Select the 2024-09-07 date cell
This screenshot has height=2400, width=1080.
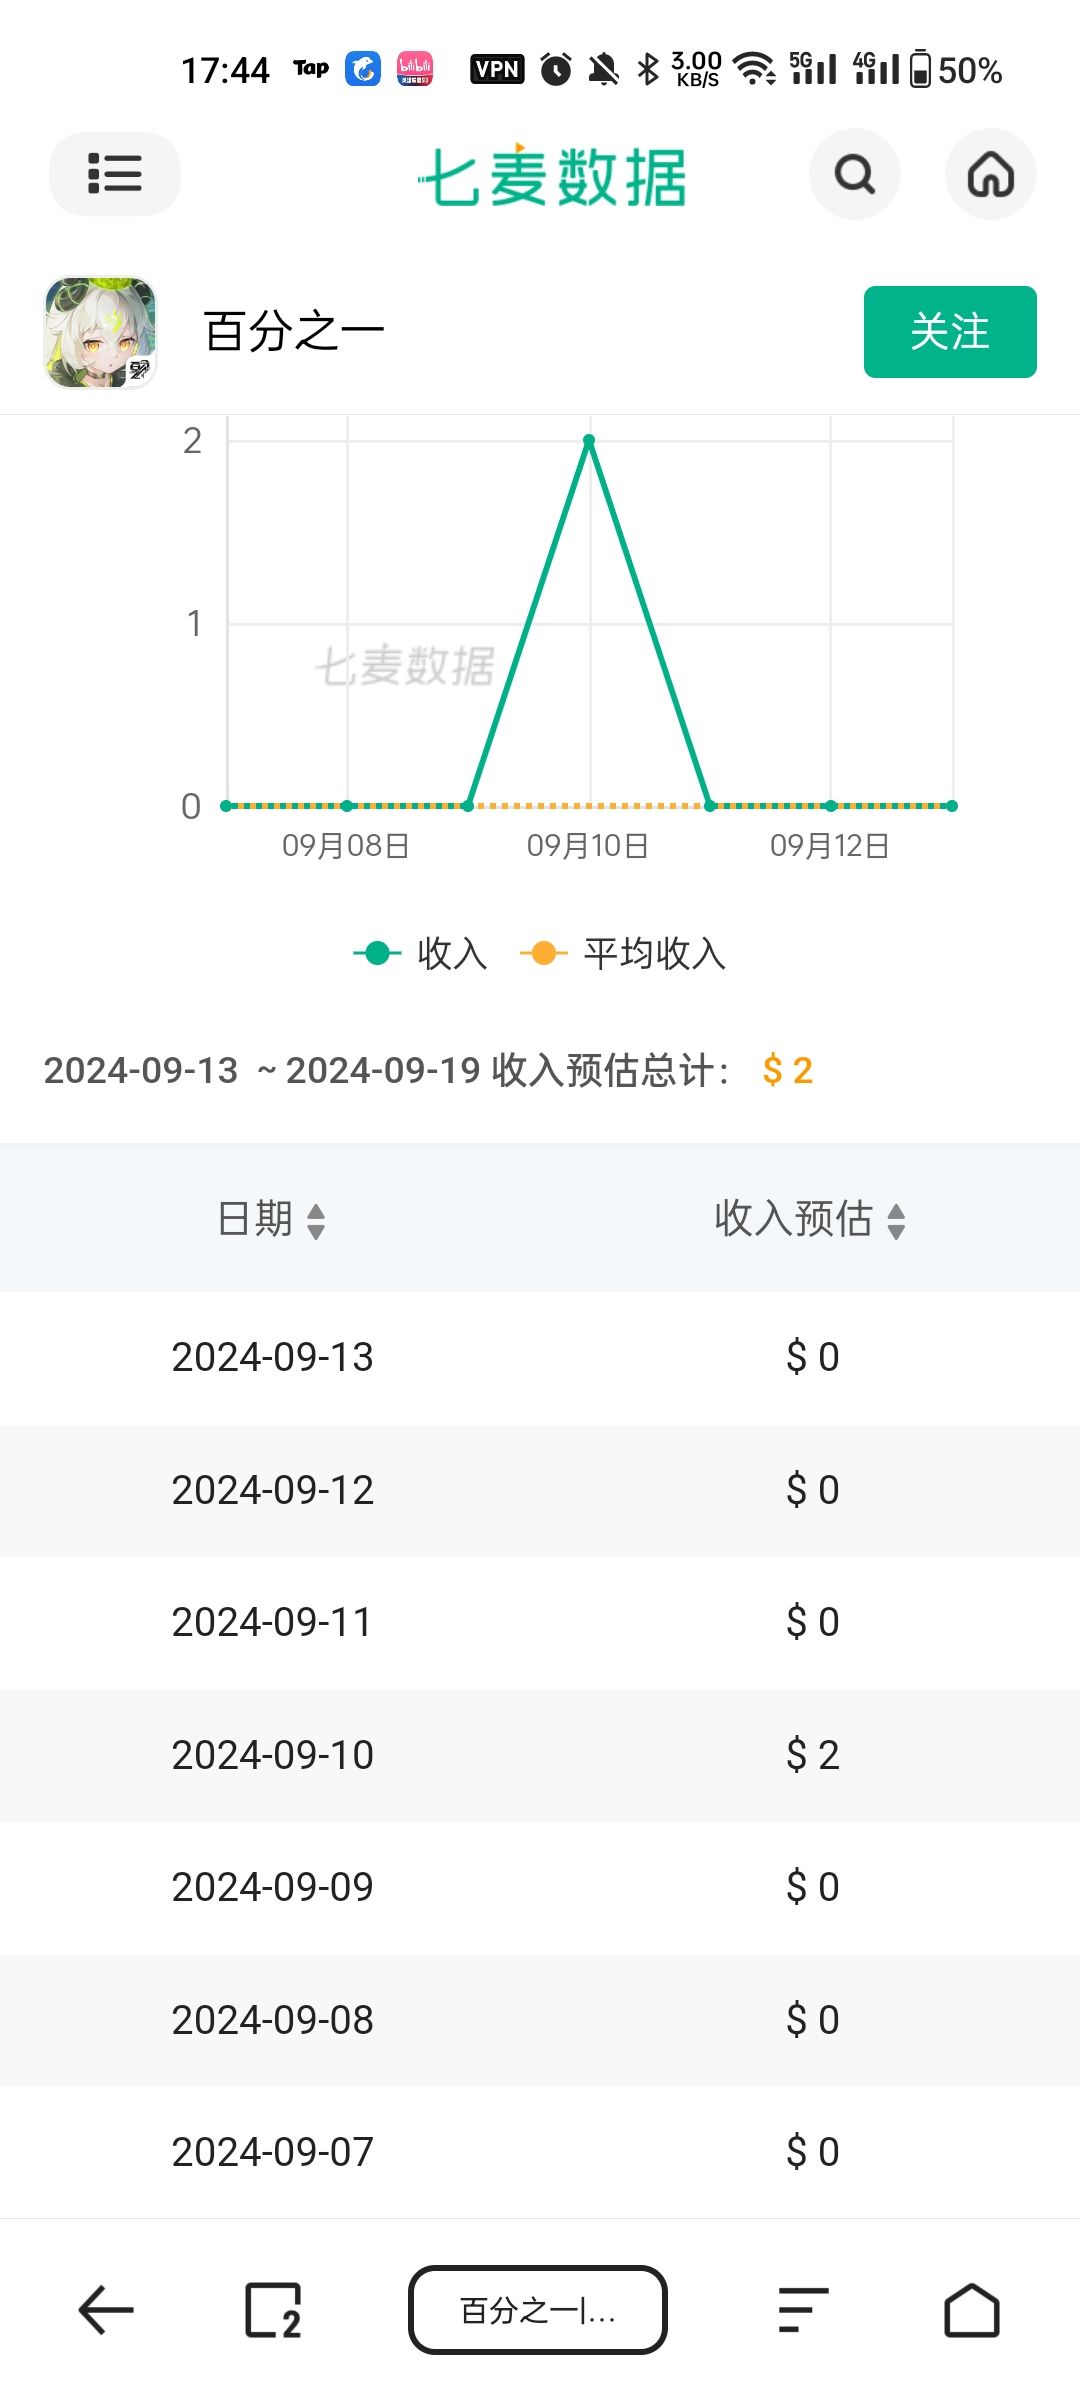[272, 2152]
